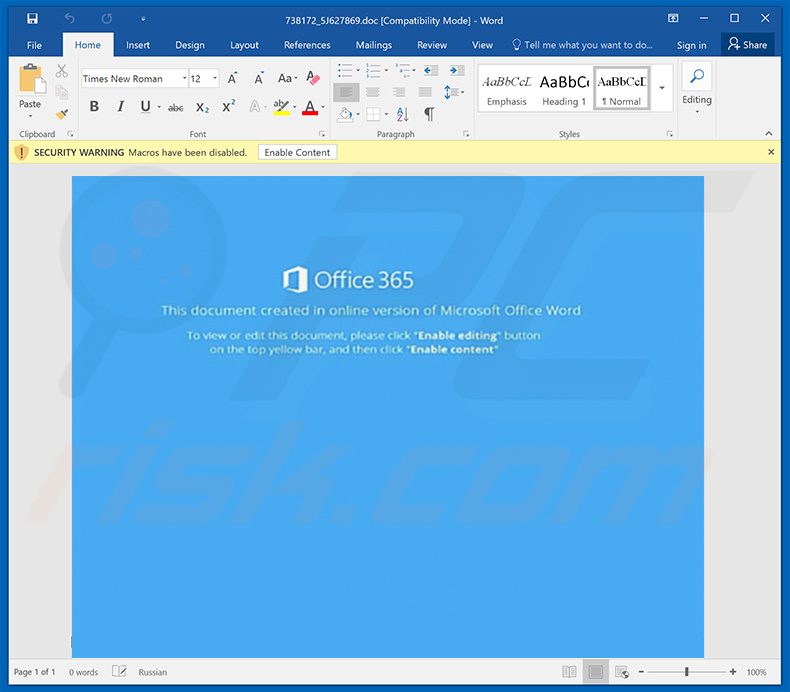Click the shading paint bucket icon
This screenshot has height=692, width=790.
coord(345,114)
